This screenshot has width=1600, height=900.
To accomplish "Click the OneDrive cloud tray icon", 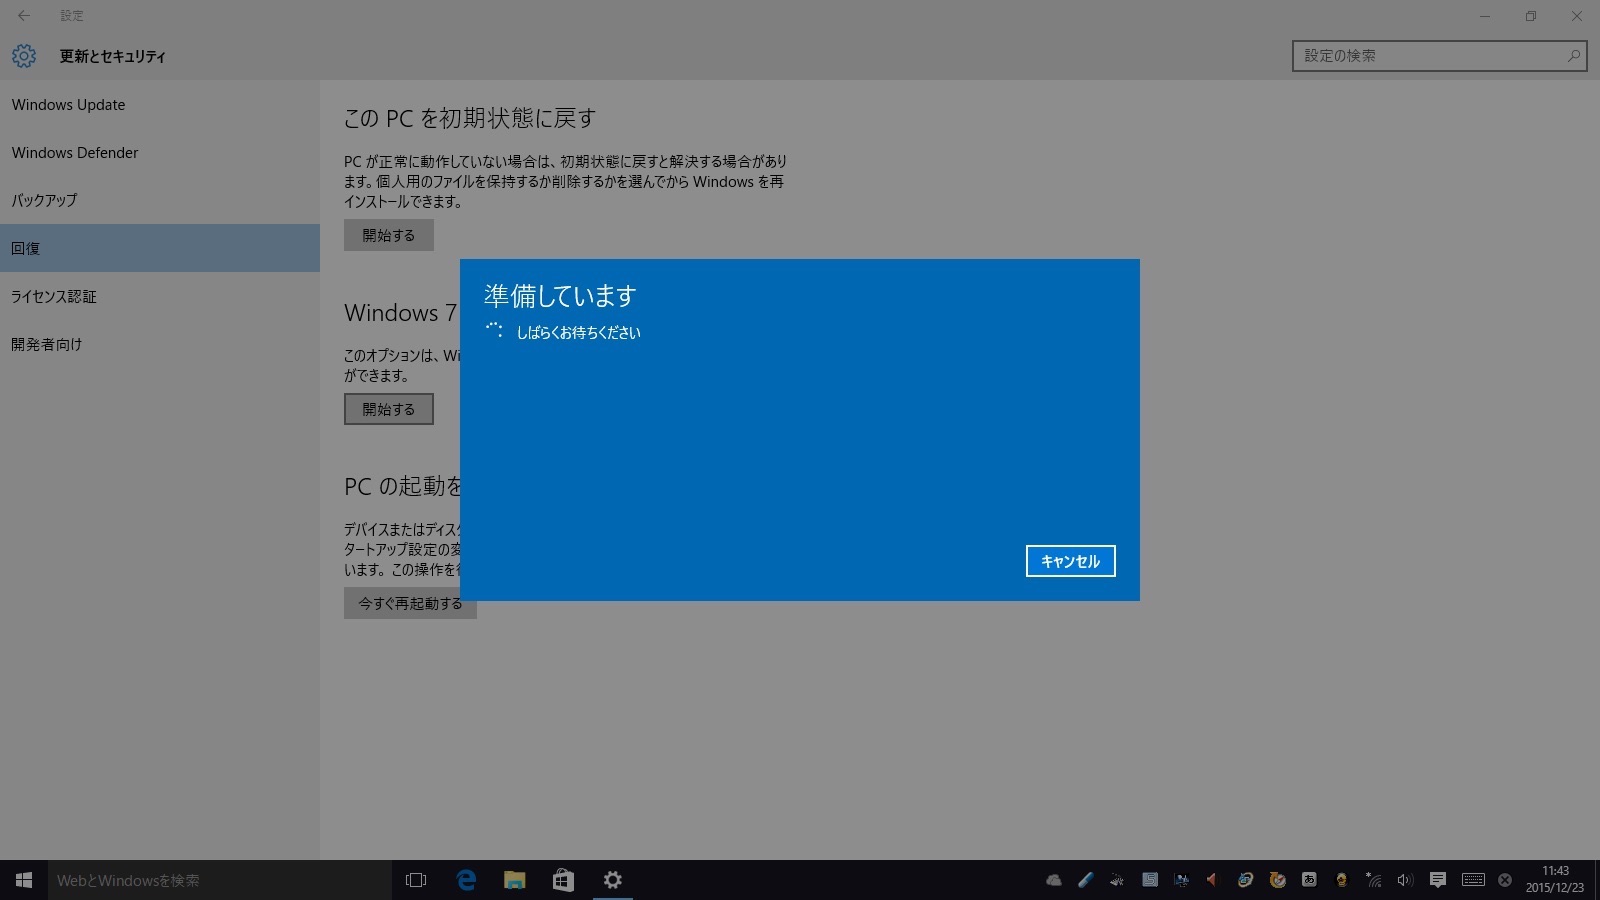I will [1054, 880].
